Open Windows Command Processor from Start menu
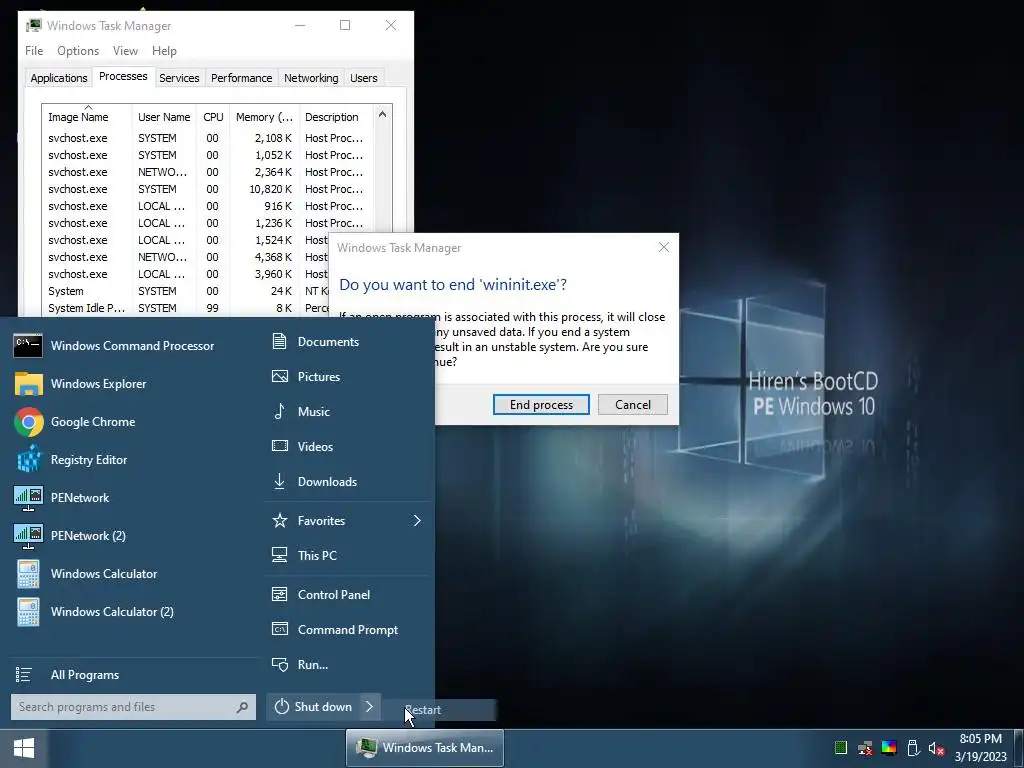 [x=131, y=345]
